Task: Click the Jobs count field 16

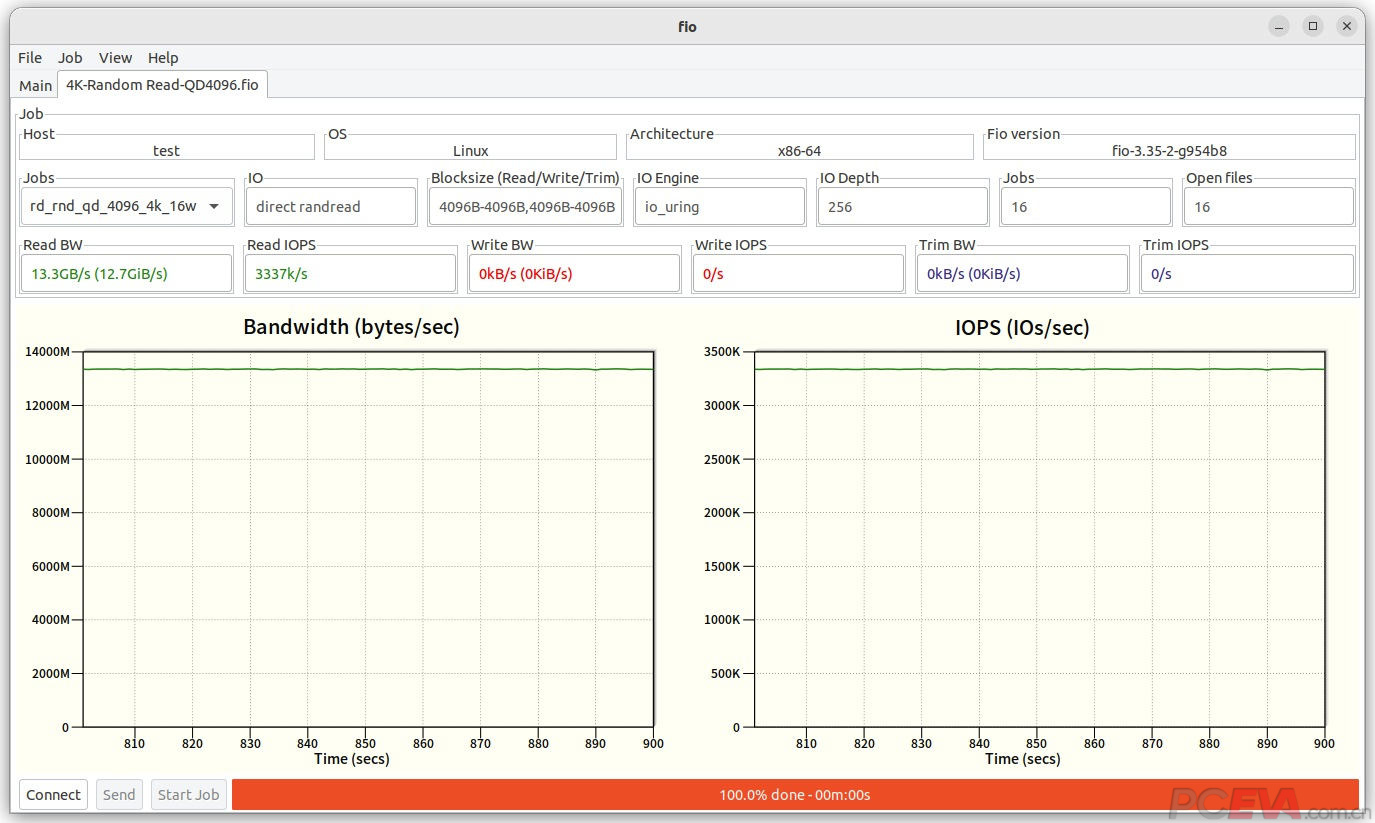Action: [x=1086, y=207]
